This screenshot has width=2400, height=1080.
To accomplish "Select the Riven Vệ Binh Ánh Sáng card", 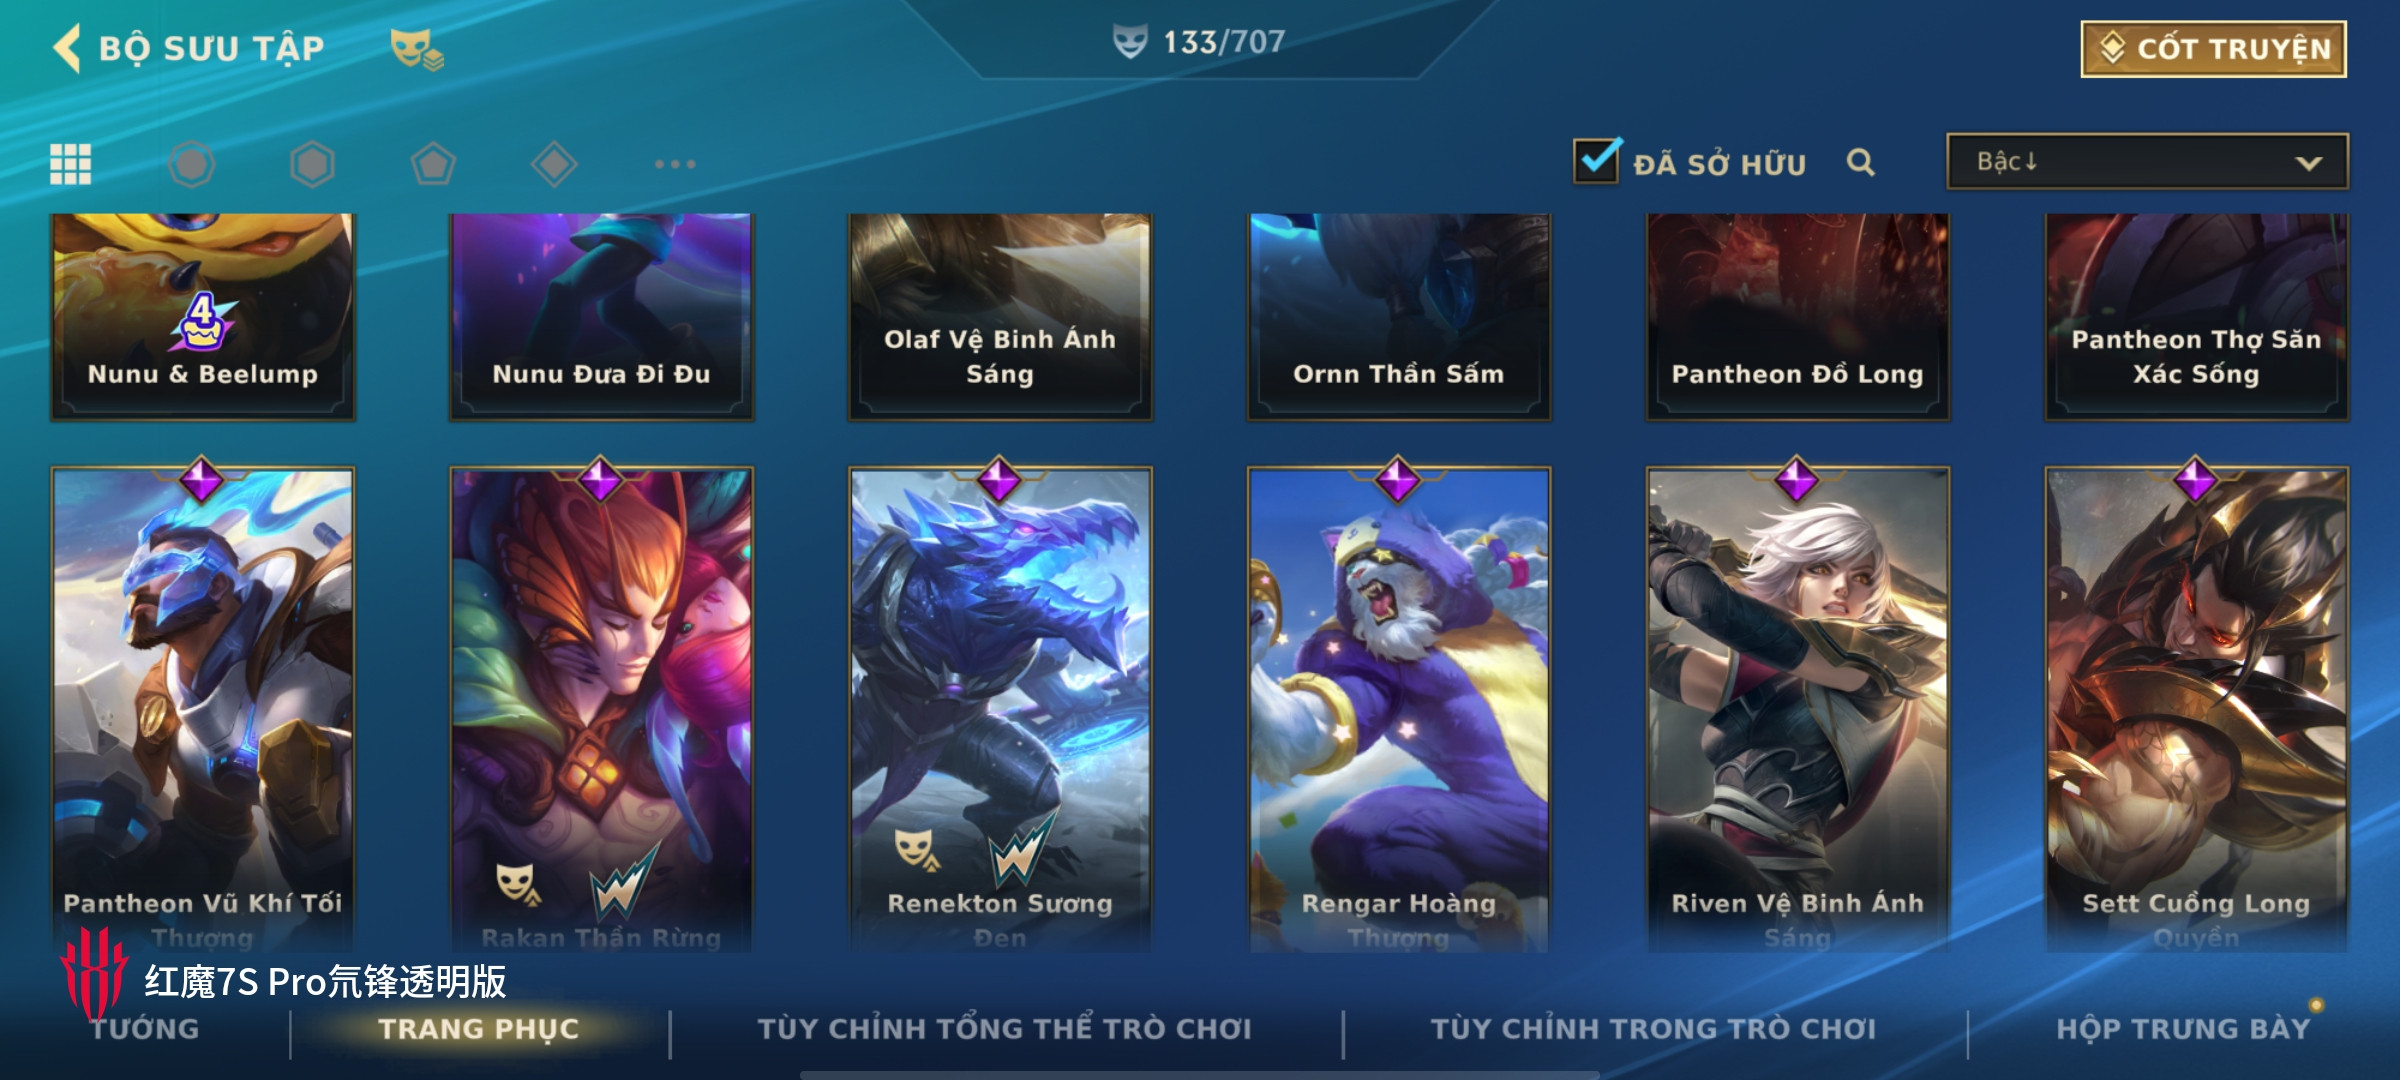I will coord(1798,709).
